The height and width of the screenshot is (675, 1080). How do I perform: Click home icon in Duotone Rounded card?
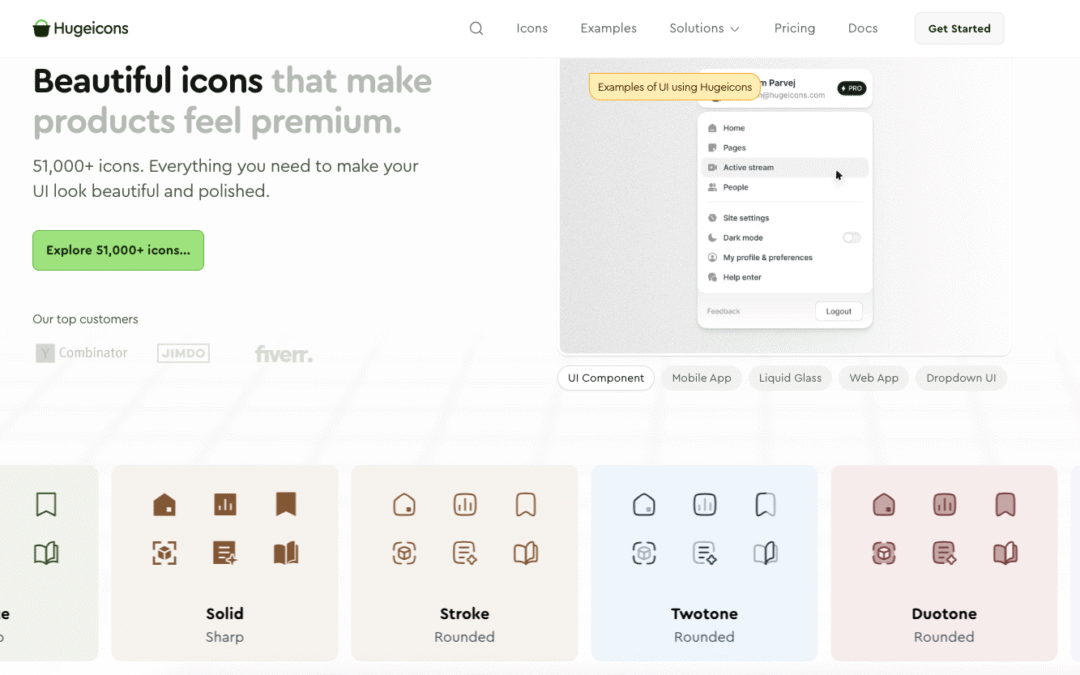pyautogui.click(x=884, y=504)
